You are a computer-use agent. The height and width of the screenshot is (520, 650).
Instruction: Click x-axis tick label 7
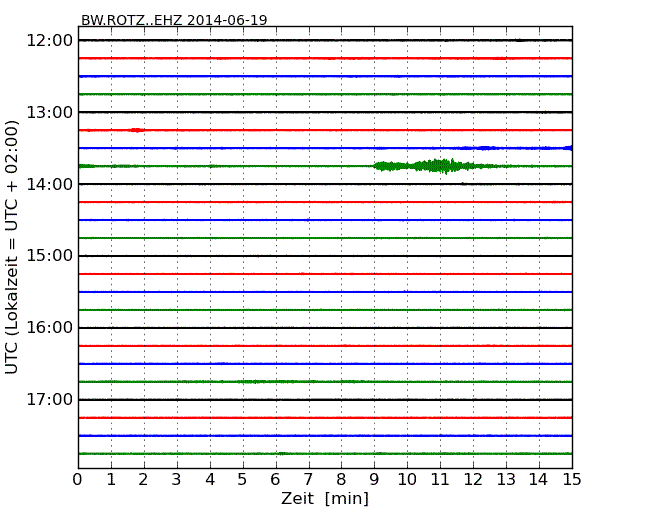pyautogui.click(x=308, y=480)
